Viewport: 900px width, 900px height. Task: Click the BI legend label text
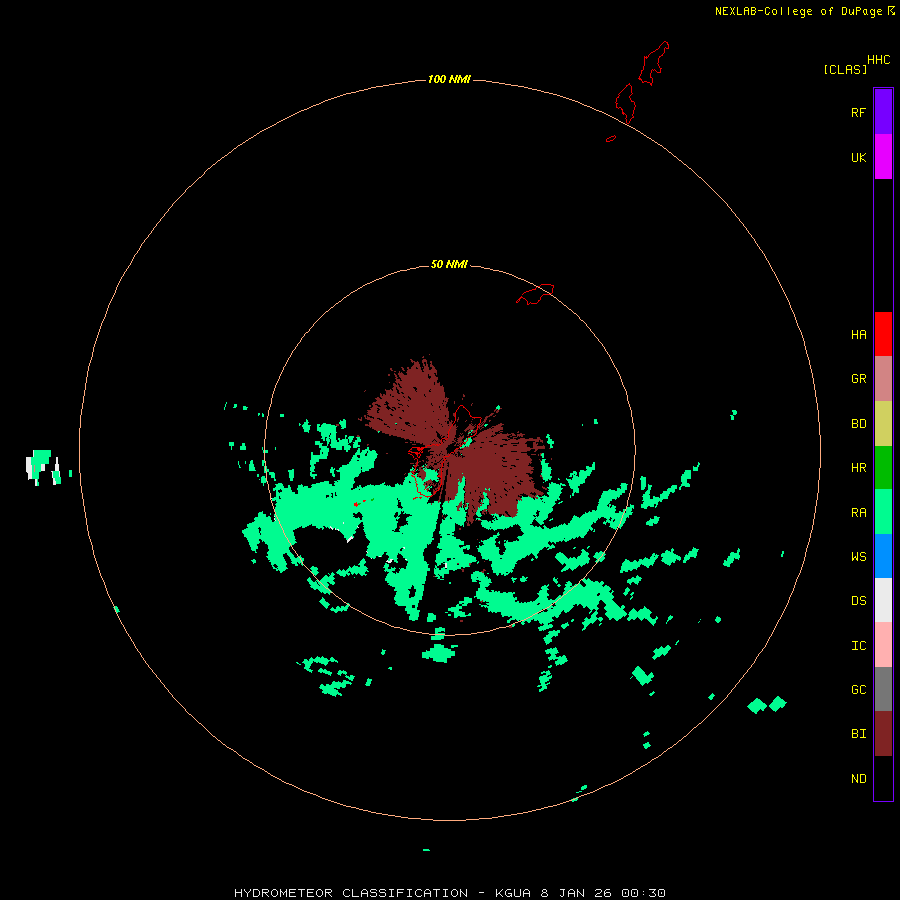pos(859,734)
